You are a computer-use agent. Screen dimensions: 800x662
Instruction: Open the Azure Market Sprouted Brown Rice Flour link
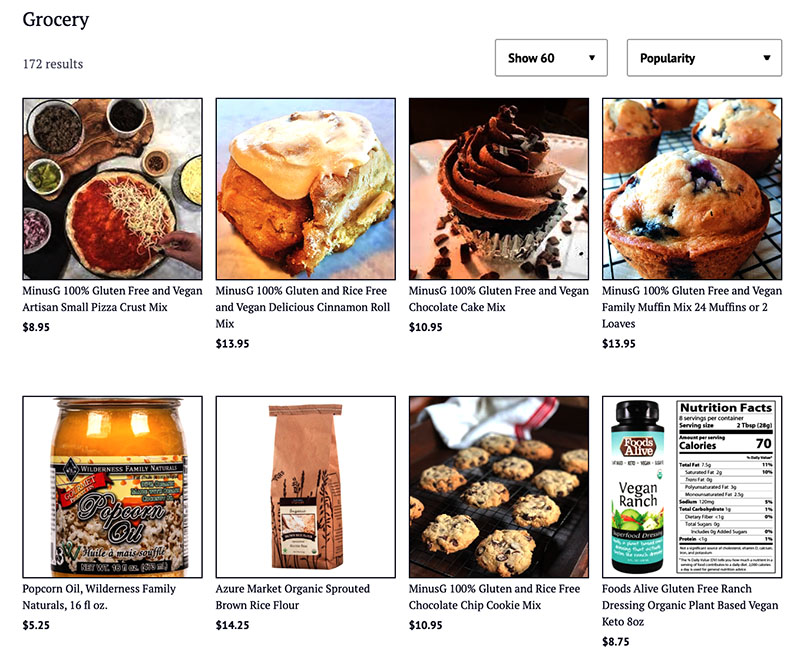point(292,597)
